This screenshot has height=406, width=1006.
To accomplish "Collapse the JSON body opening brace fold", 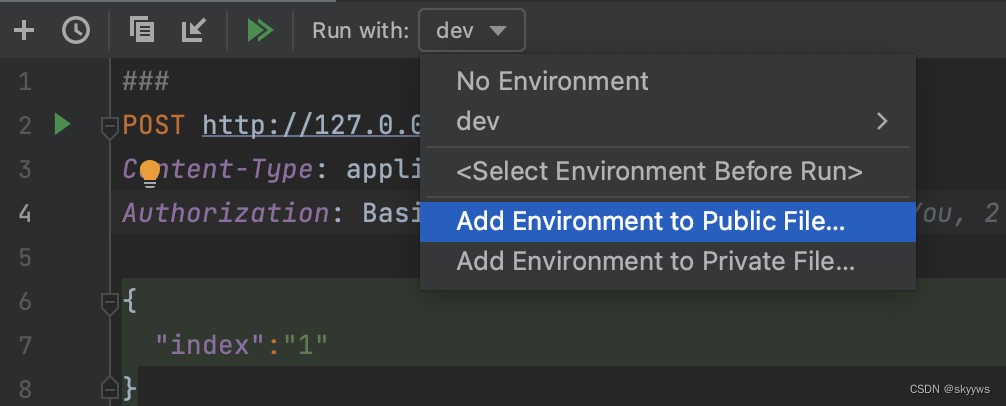I will click(x=110, y=303).
